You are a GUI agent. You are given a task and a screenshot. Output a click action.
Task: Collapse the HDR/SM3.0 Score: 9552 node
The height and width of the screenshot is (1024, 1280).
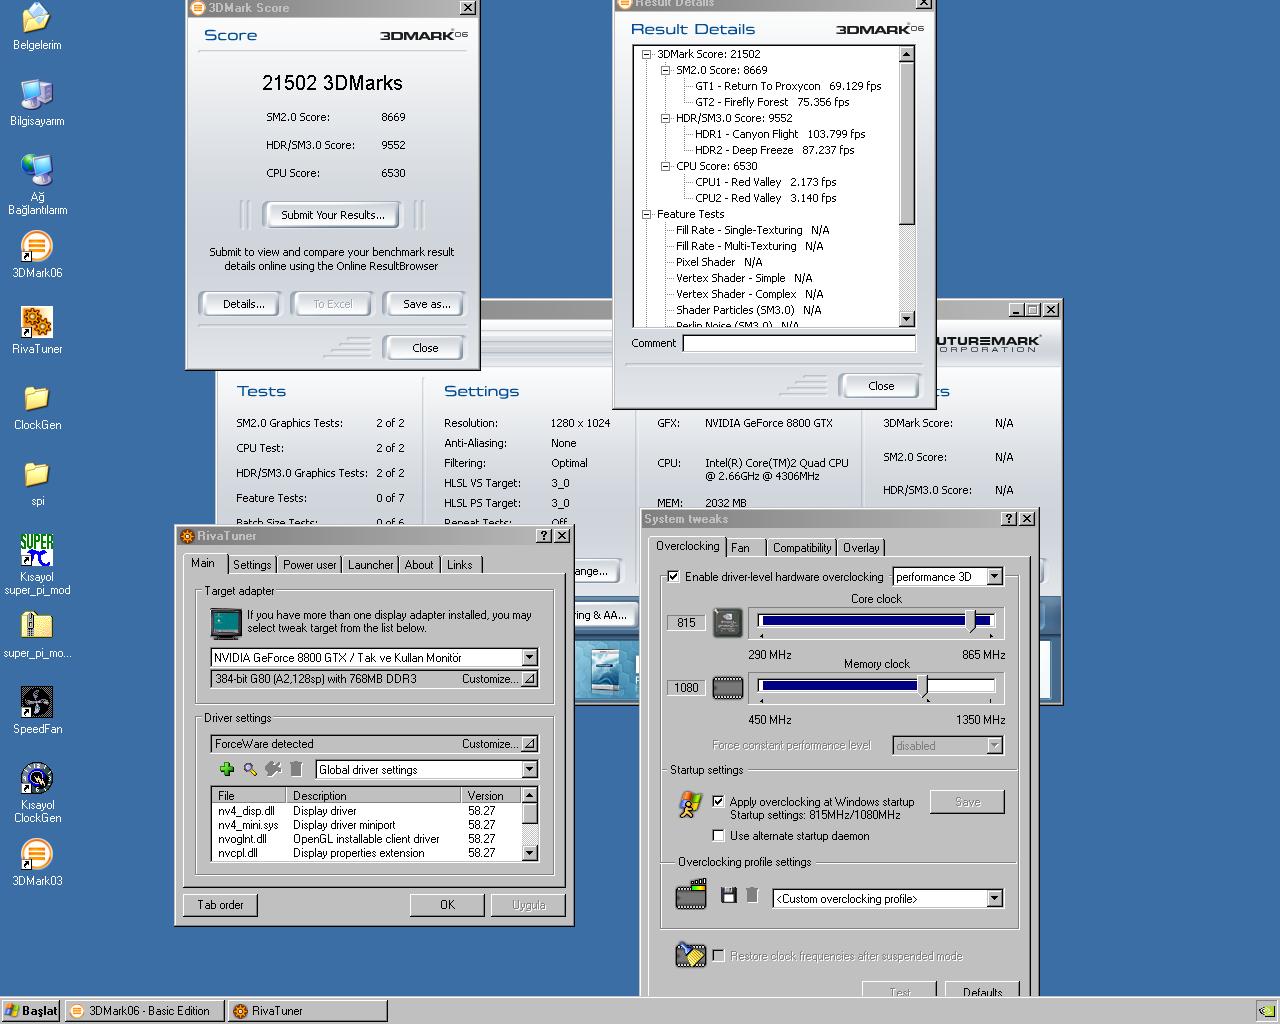(665, 118)
